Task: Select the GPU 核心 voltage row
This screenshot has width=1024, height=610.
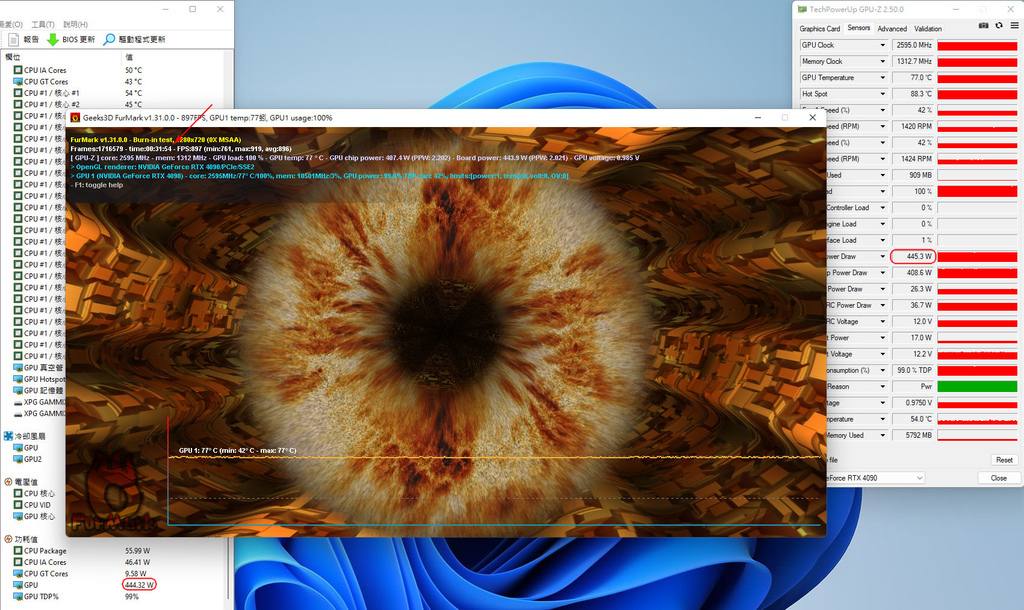Action: [x=35, y=516]
